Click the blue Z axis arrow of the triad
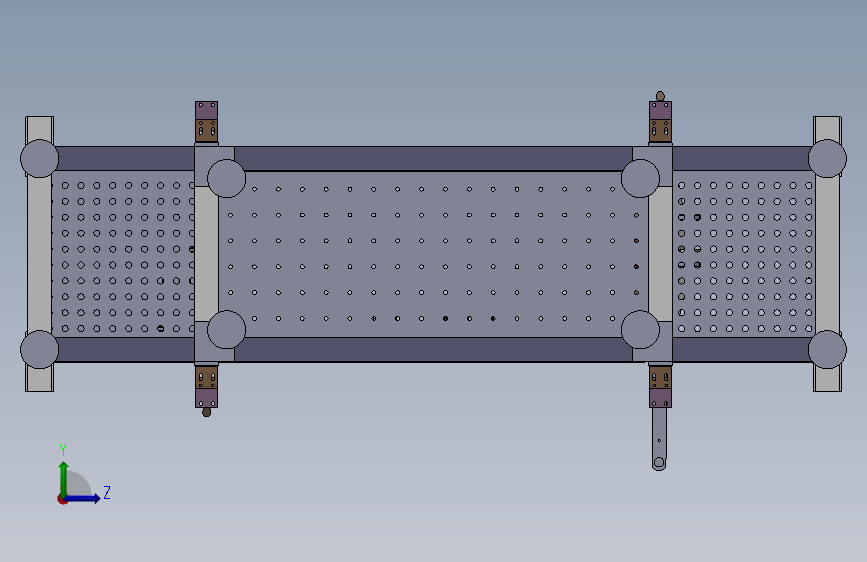 (x=83, y=498)
